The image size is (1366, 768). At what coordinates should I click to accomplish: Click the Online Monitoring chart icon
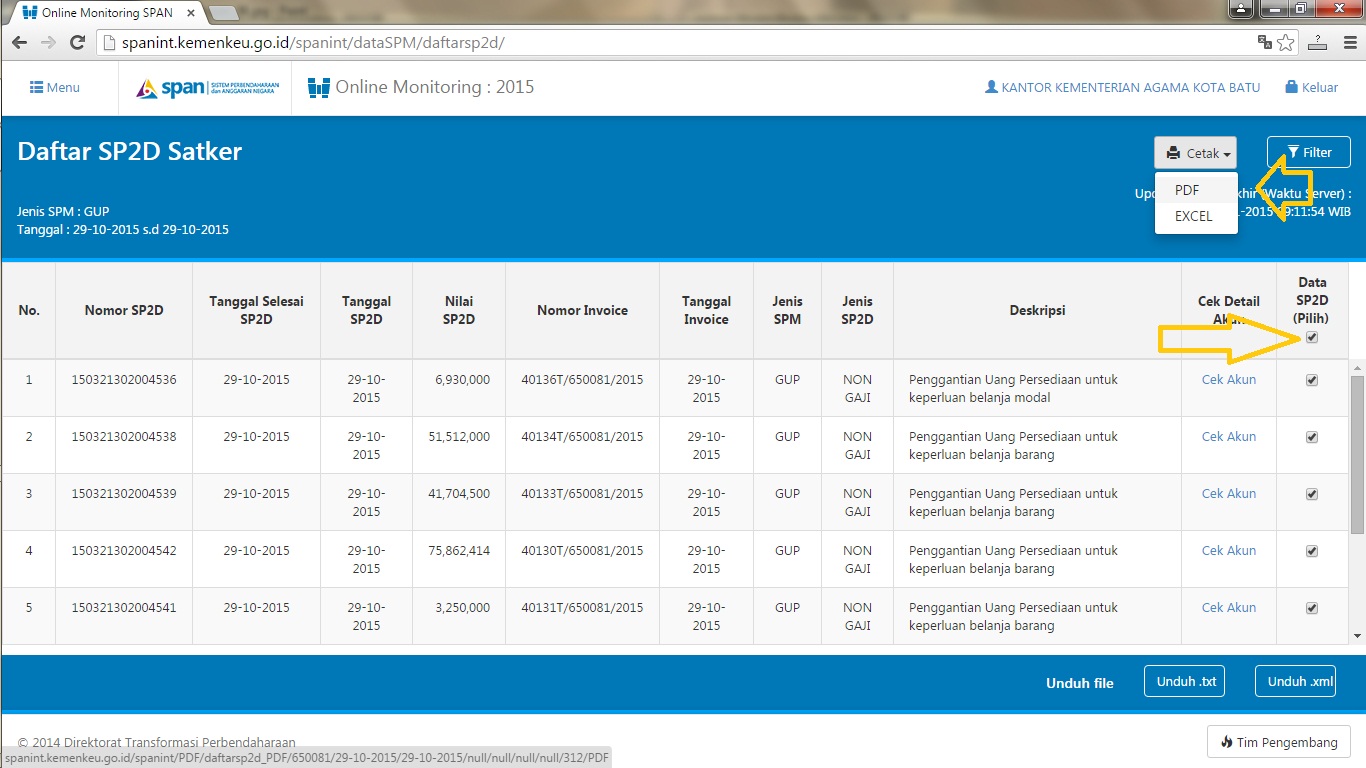(x=317, y=87)
